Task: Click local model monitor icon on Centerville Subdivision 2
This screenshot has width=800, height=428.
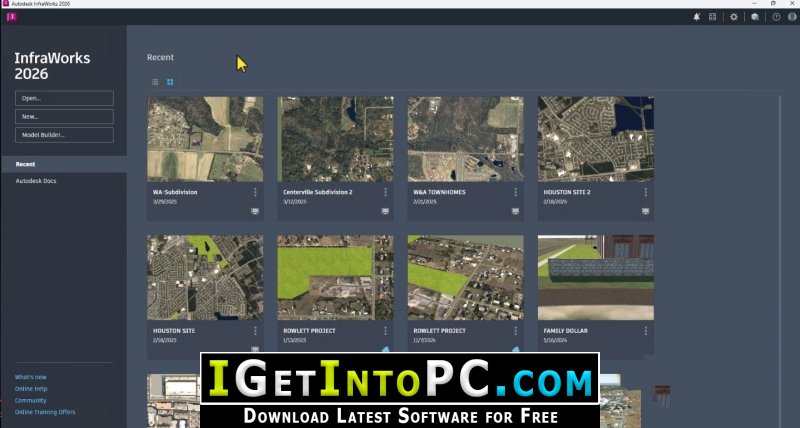Action: [385, 211]
